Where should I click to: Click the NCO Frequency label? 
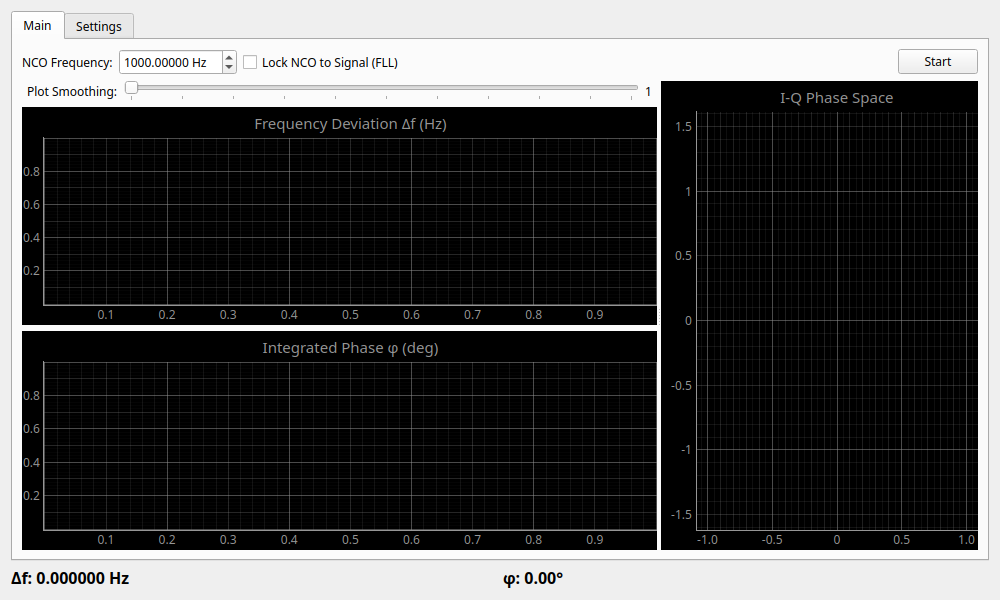pyautogui.click(x=66, y=61)
